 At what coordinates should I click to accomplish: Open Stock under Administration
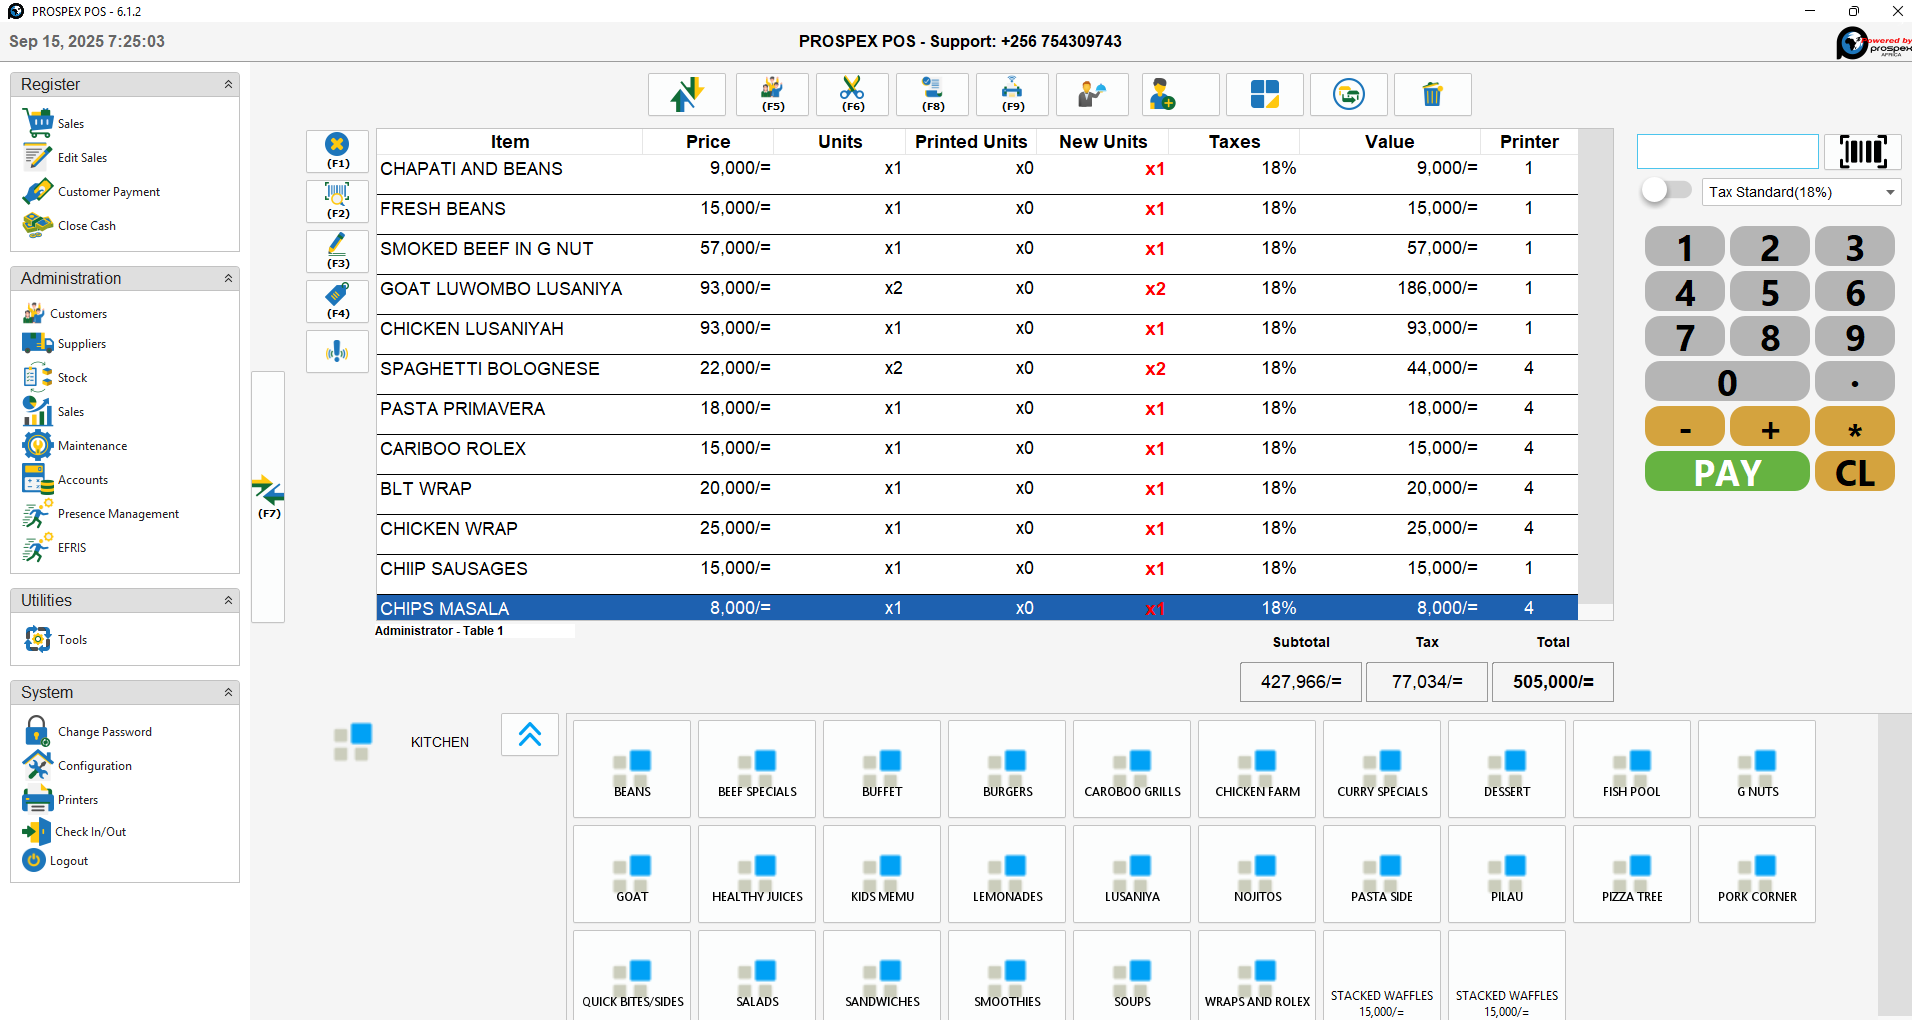[72, 378]
